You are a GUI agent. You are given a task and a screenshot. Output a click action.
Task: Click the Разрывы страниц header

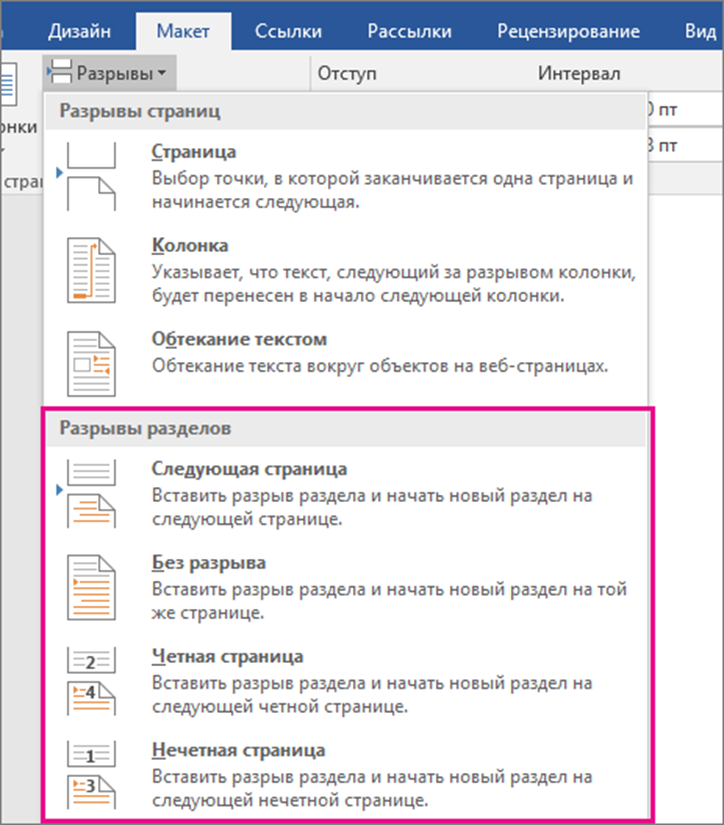coord(346,112)
